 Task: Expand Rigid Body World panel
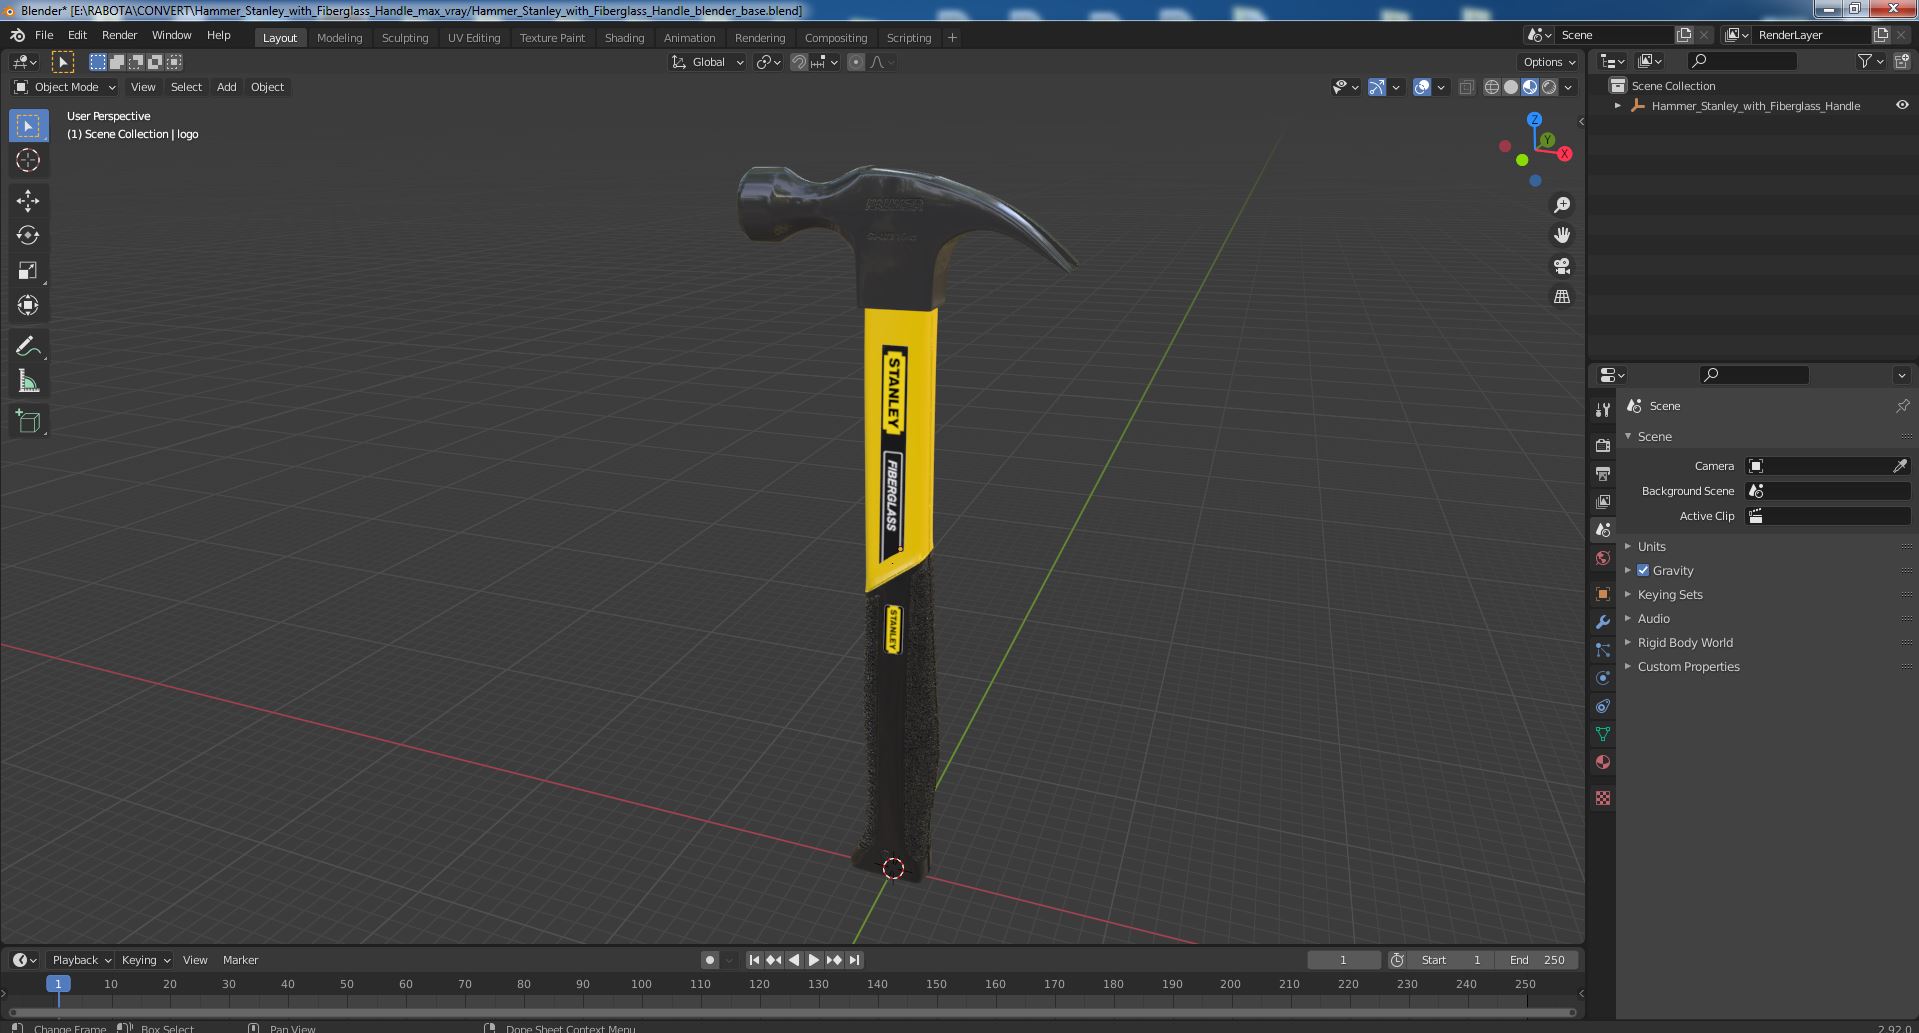coord(1684,642)
